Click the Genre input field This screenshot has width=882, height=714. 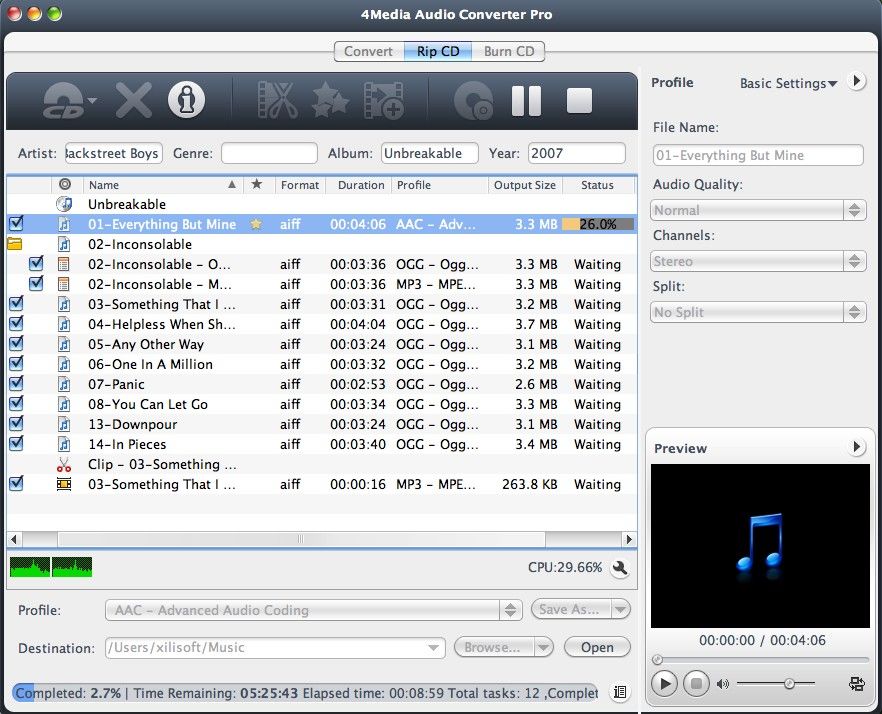(268, 153)
